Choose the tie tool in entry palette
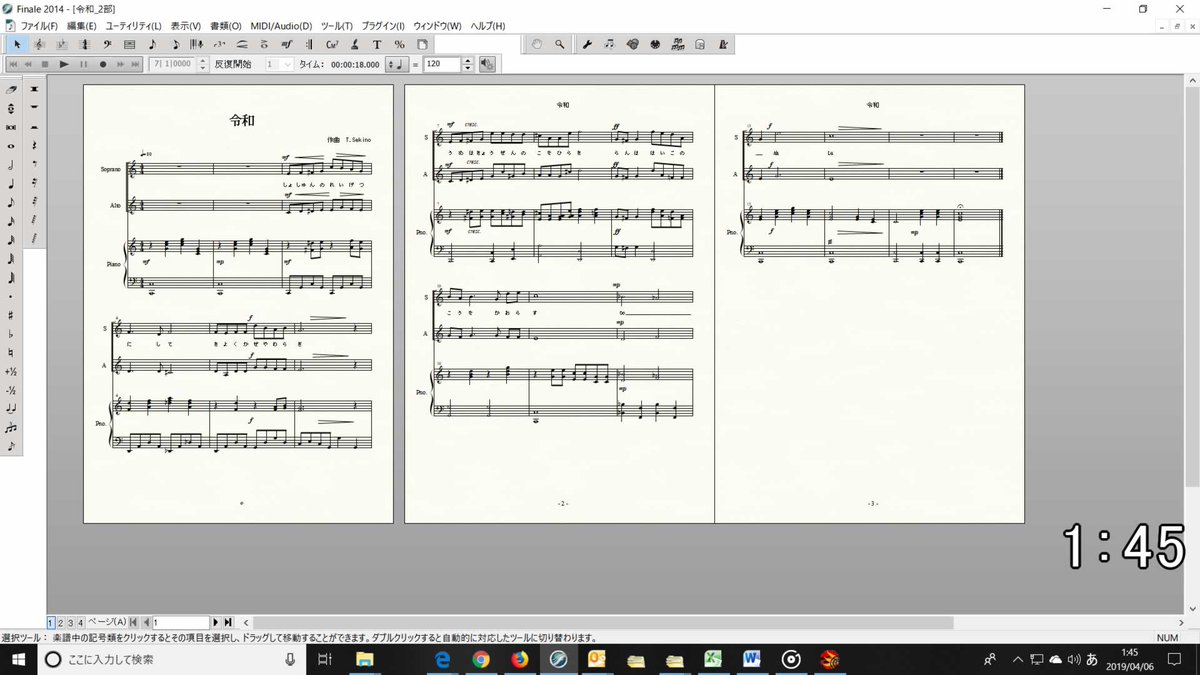The height and width of the screenshot is (675, 1200). pyautogui.click(x=11, y=408)
